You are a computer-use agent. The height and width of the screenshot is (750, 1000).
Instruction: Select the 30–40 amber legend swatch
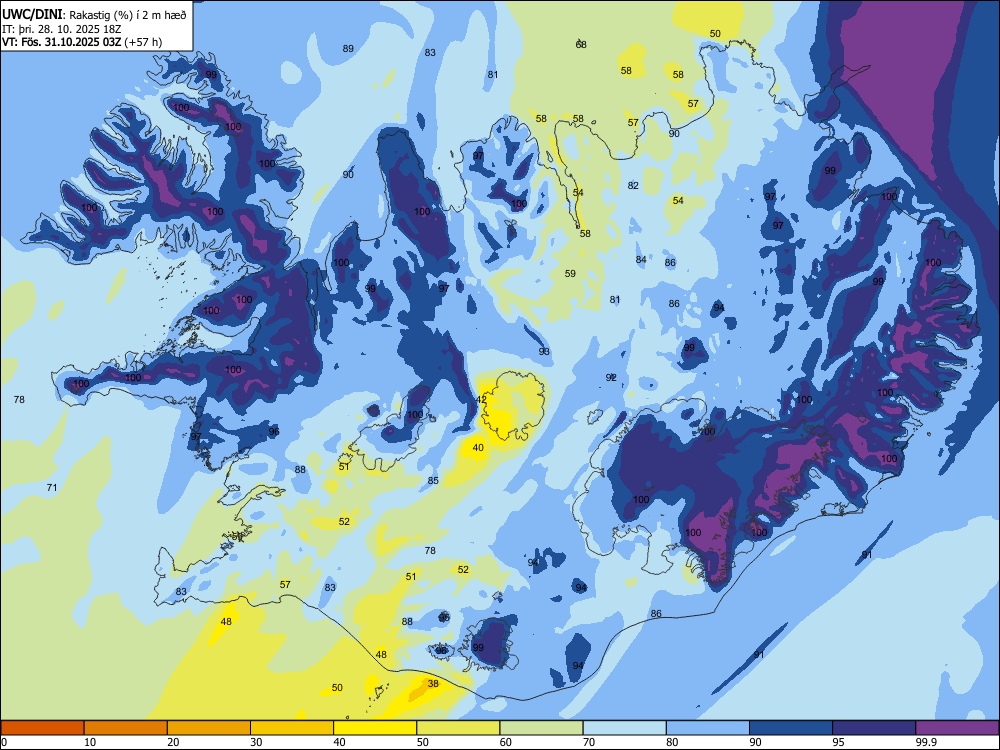(x=292, y=728)
